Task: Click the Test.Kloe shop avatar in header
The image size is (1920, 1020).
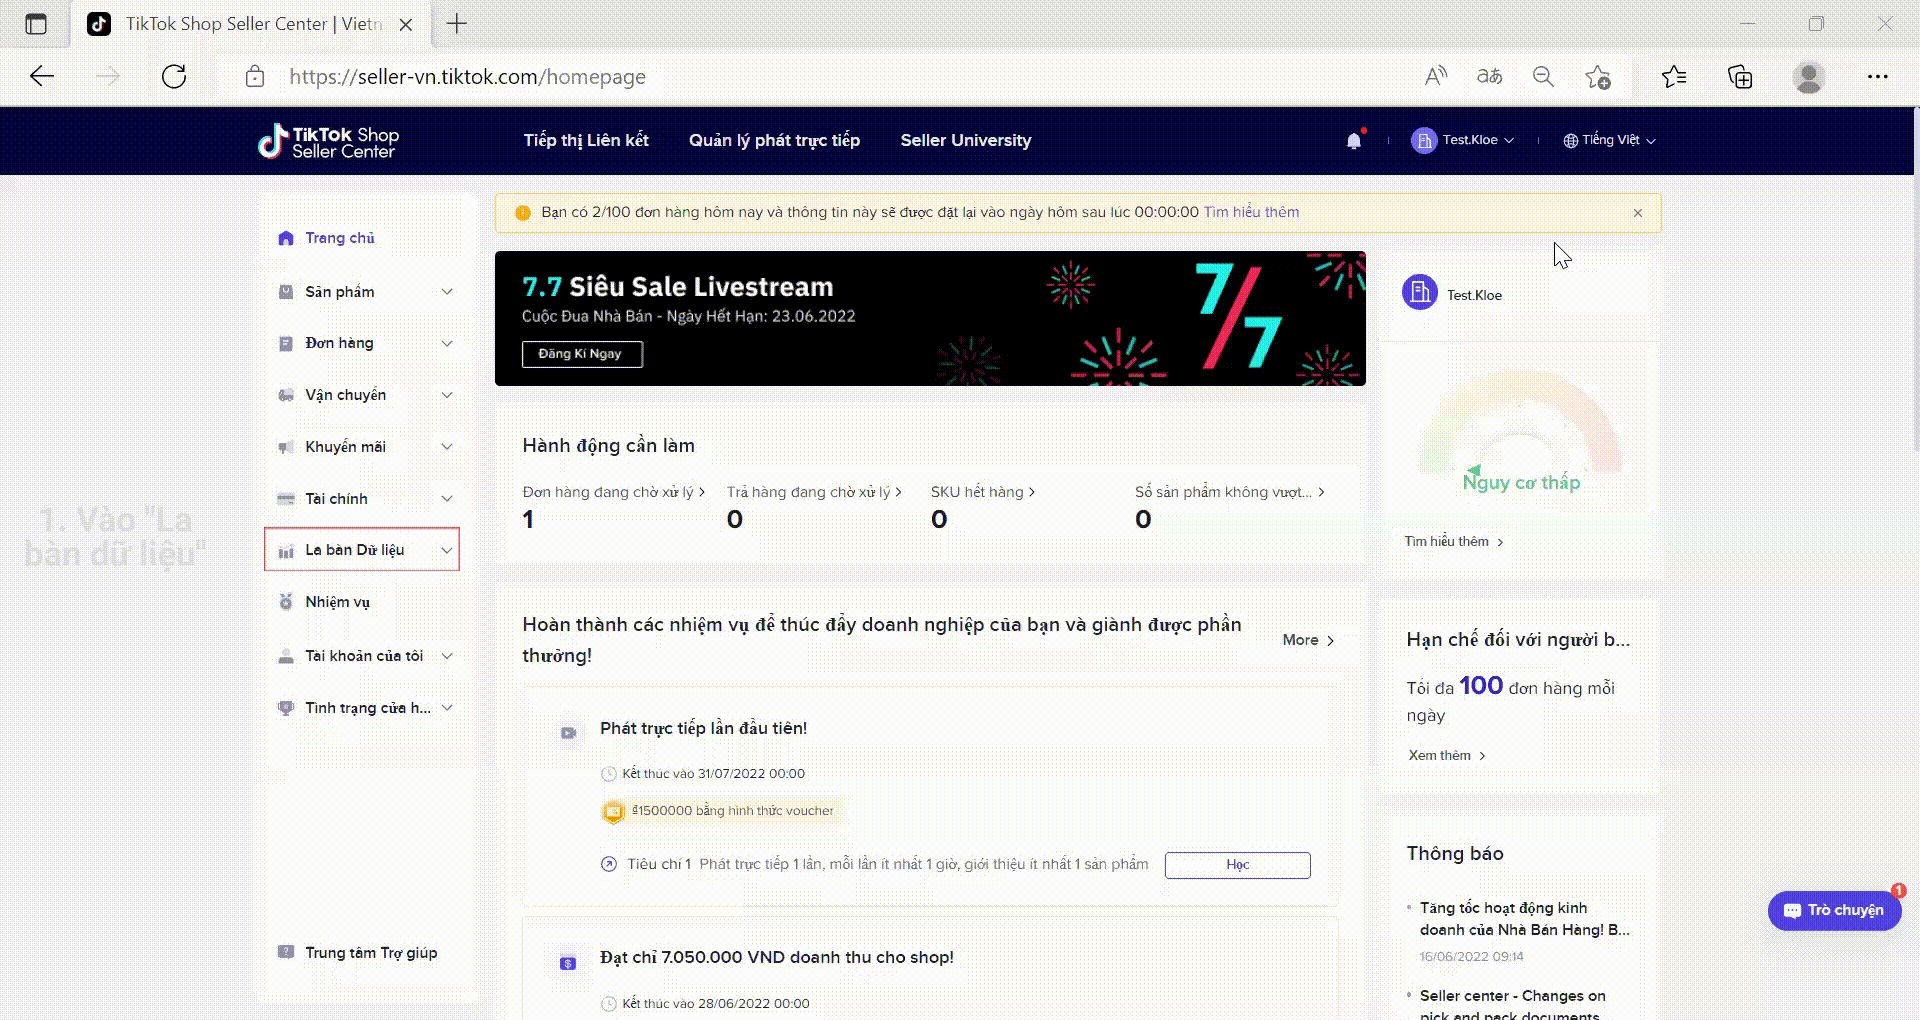Action: coord(1423,141)
